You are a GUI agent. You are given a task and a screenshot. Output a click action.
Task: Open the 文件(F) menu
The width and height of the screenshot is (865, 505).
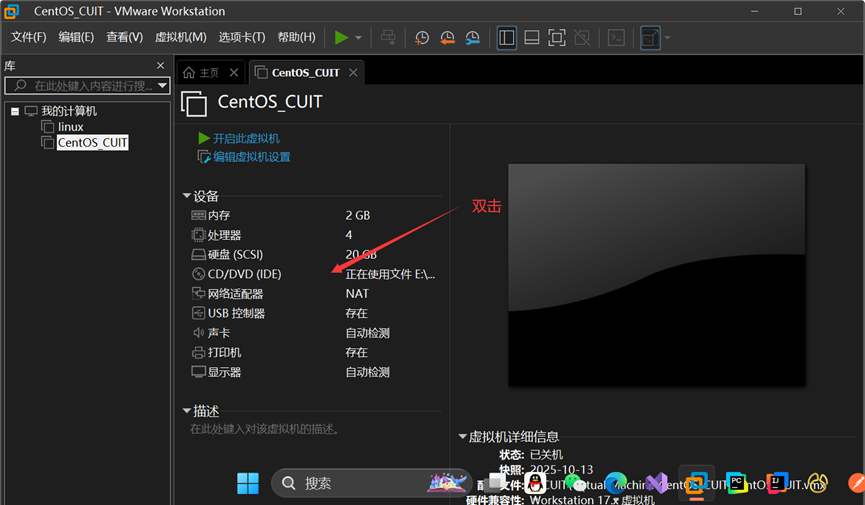click(x=29, y=37)
